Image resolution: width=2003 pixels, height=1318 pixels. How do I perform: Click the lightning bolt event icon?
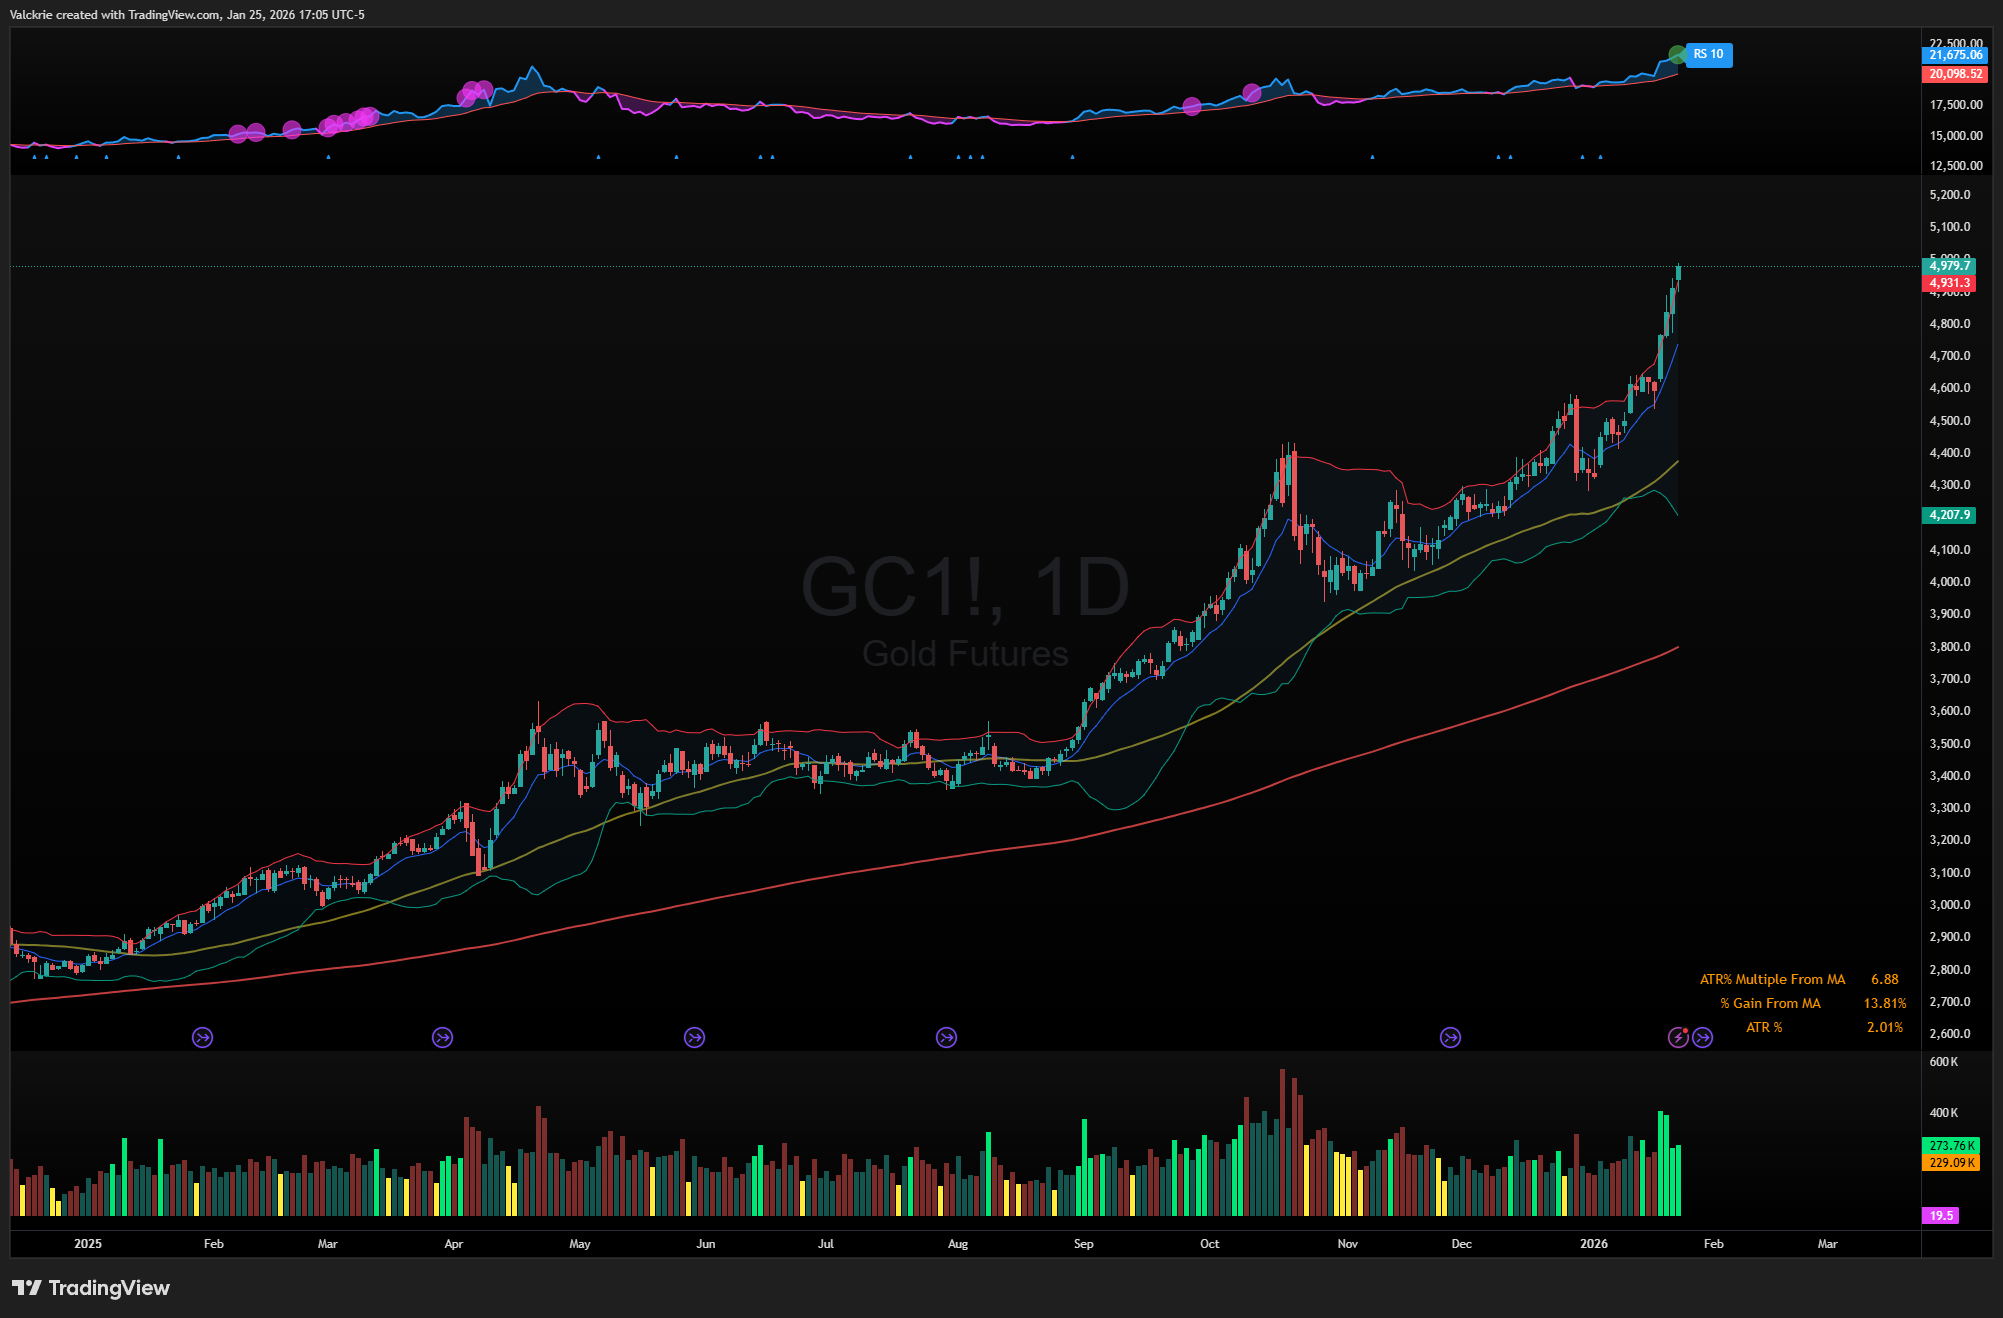click(1679, 1038)
